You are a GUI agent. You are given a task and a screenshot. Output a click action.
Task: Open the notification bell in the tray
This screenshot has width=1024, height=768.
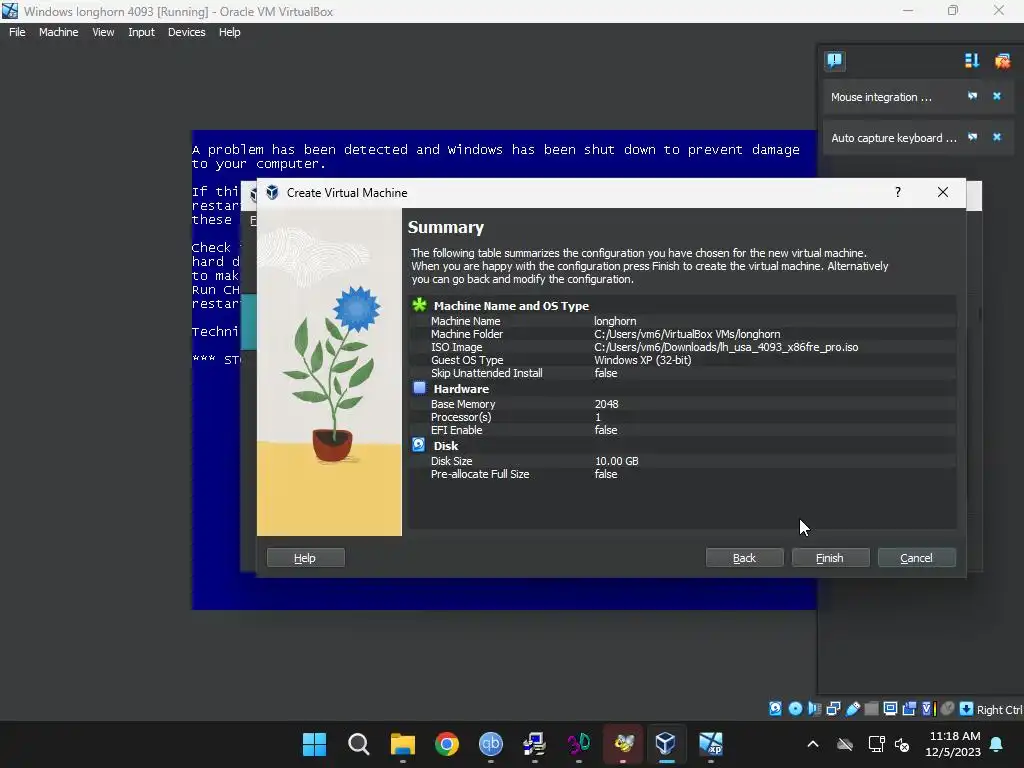[997, 744]
